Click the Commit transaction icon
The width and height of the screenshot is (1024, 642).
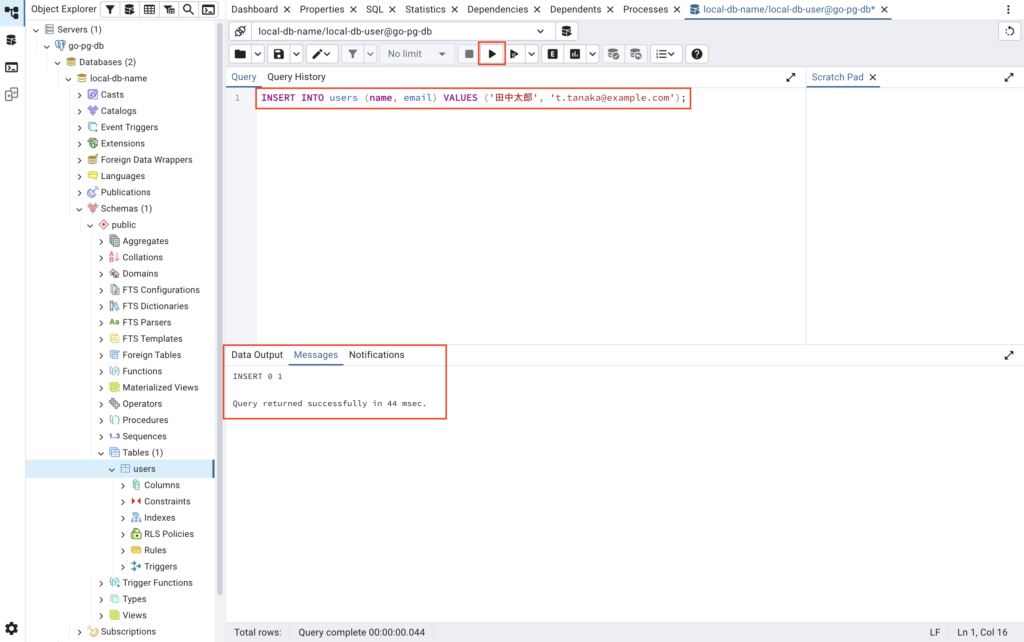pyautogui.click(x=613, y=54)
